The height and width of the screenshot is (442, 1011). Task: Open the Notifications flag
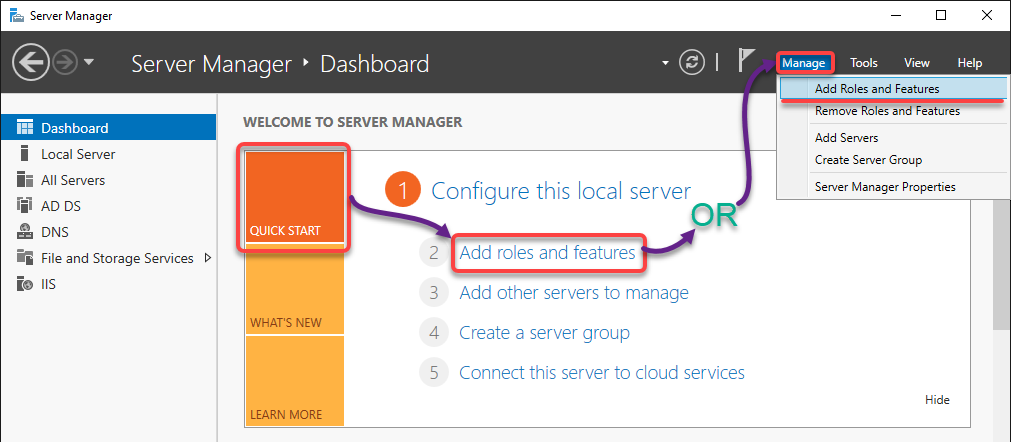(745, 61)
